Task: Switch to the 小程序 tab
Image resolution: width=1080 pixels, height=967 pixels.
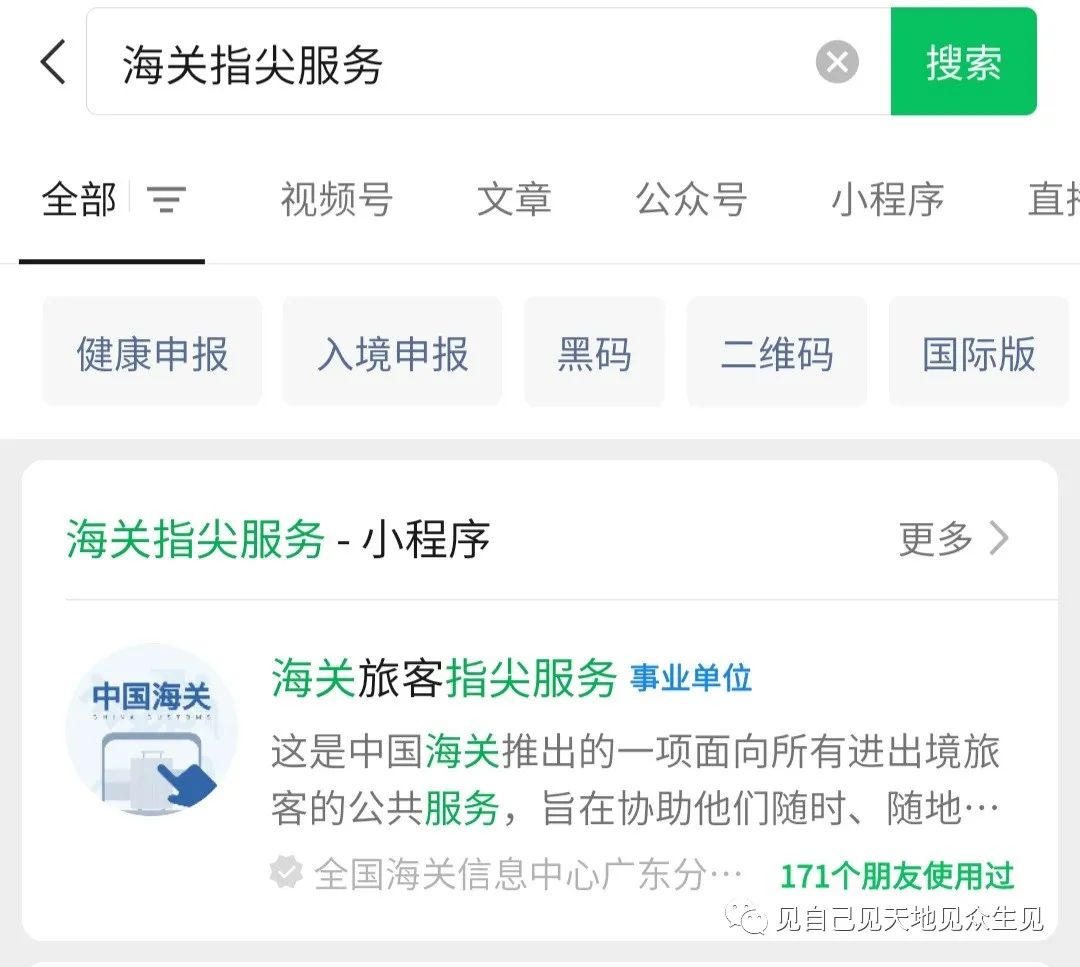Action: coord(887,200)
